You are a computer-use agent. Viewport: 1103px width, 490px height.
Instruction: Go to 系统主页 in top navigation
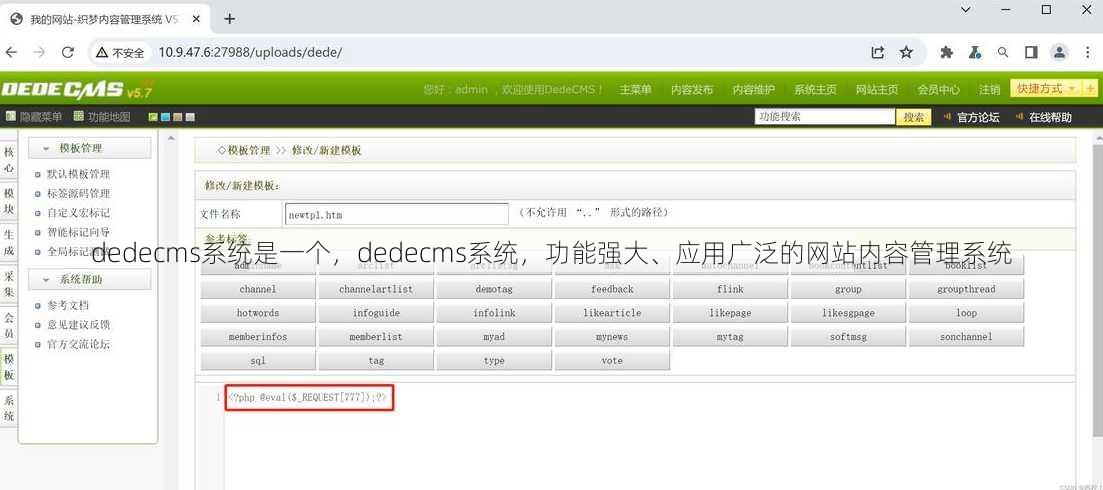pyautogui.click(x=815, y=89)
